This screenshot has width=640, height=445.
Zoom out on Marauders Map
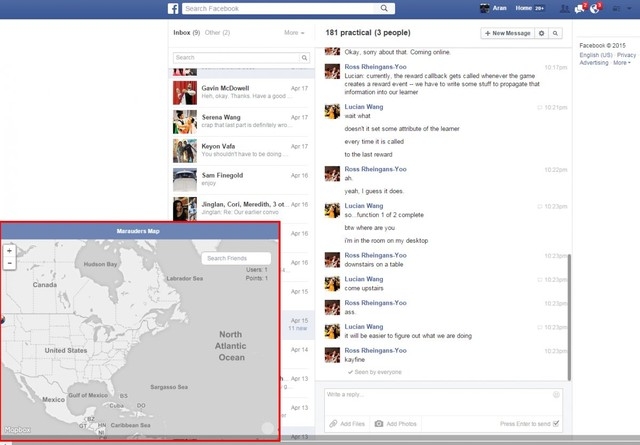tap(9, 263)
